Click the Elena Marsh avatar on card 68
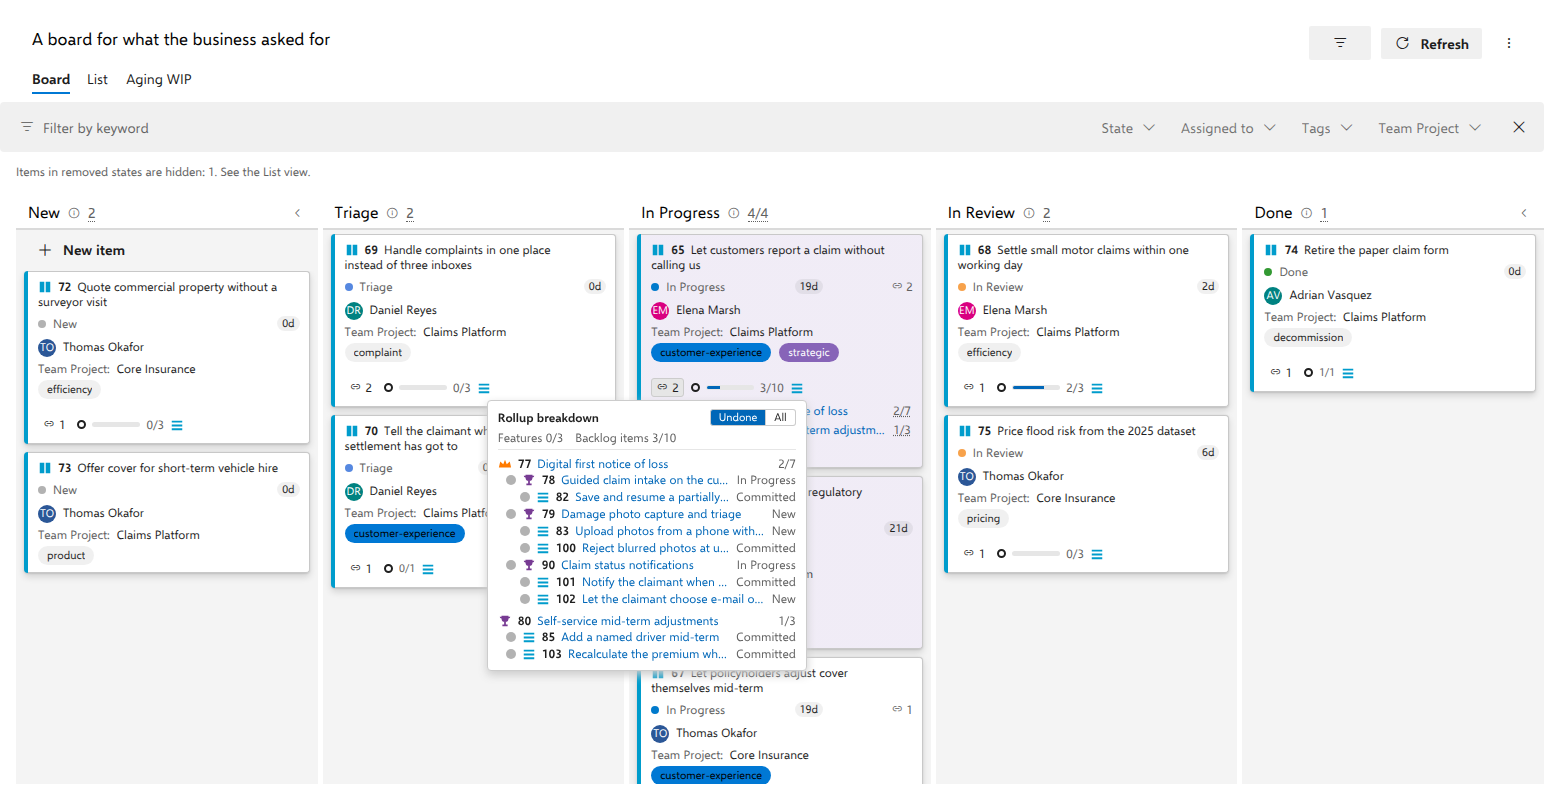This screenshot has width=1560, height=800. tap(967, 310)
